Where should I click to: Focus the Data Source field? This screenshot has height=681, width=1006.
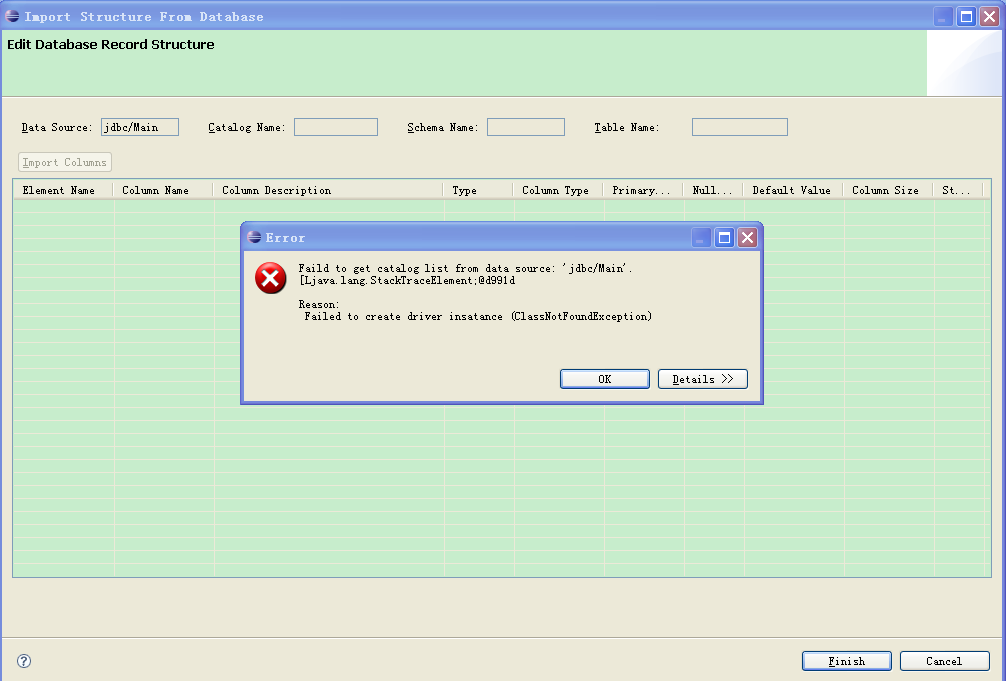coord(139,127)
